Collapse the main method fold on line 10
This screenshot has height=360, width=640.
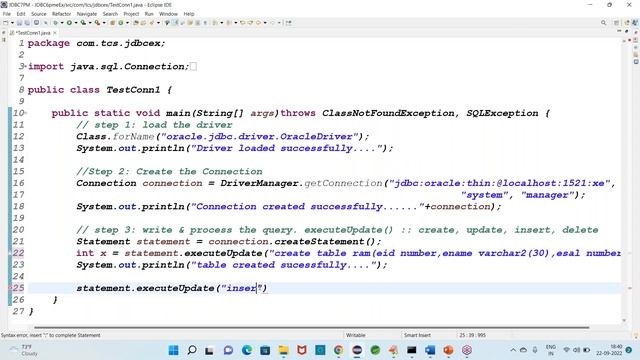(x=26, y=113)
